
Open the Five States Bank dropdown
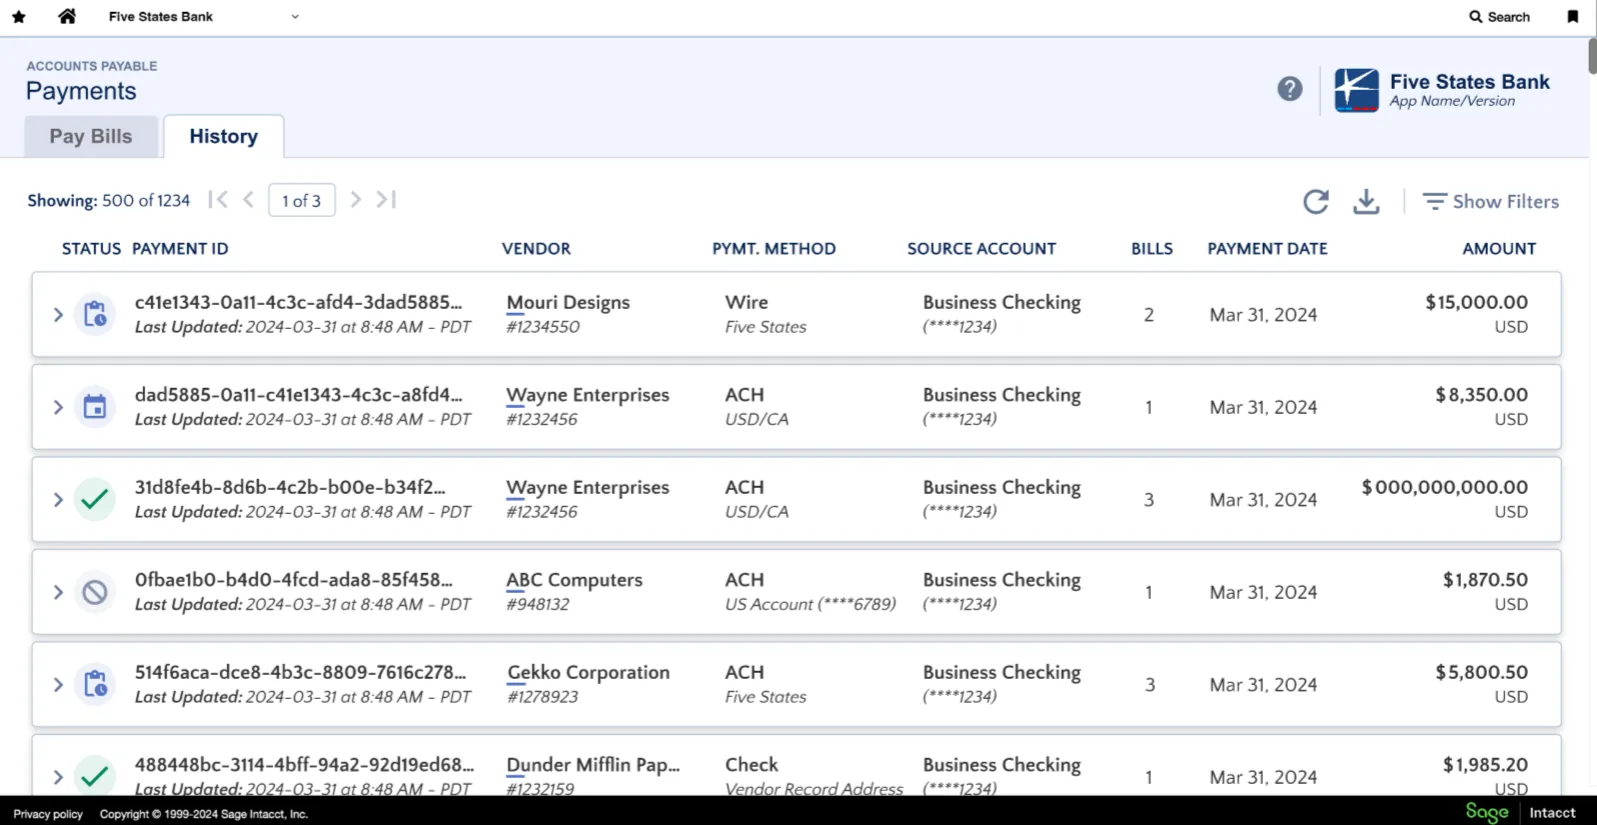[x=204, y=17]
